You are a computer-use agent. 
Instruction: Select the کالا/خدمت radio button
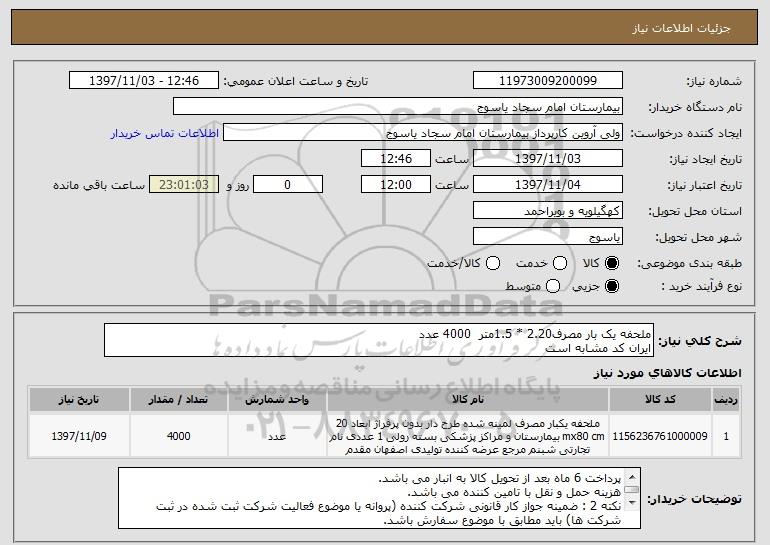point(493,264)
